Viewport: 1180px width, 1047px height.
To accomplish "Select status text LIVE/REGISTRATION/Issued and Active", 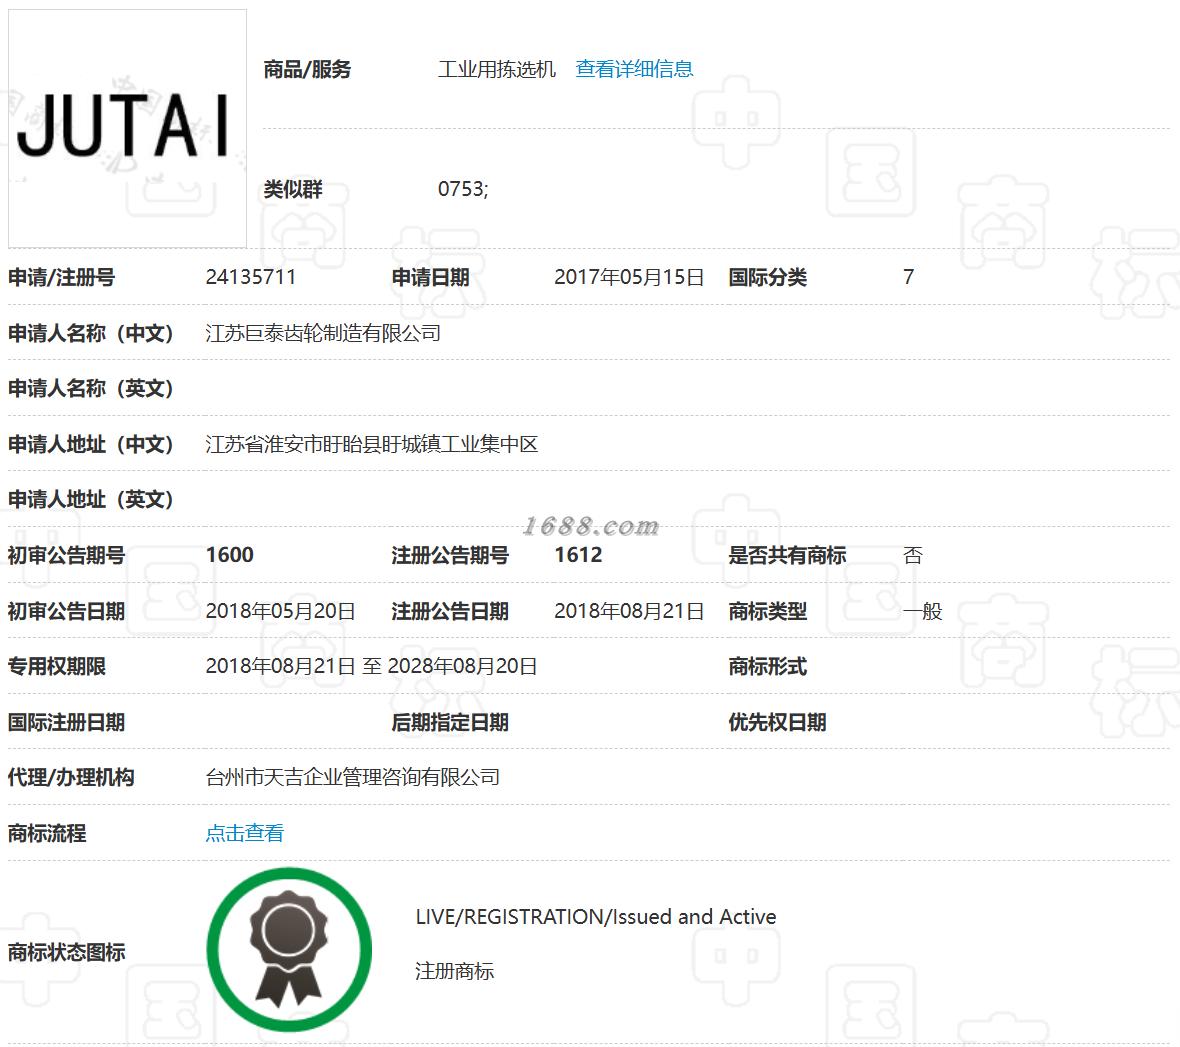I will click(595, 917).
